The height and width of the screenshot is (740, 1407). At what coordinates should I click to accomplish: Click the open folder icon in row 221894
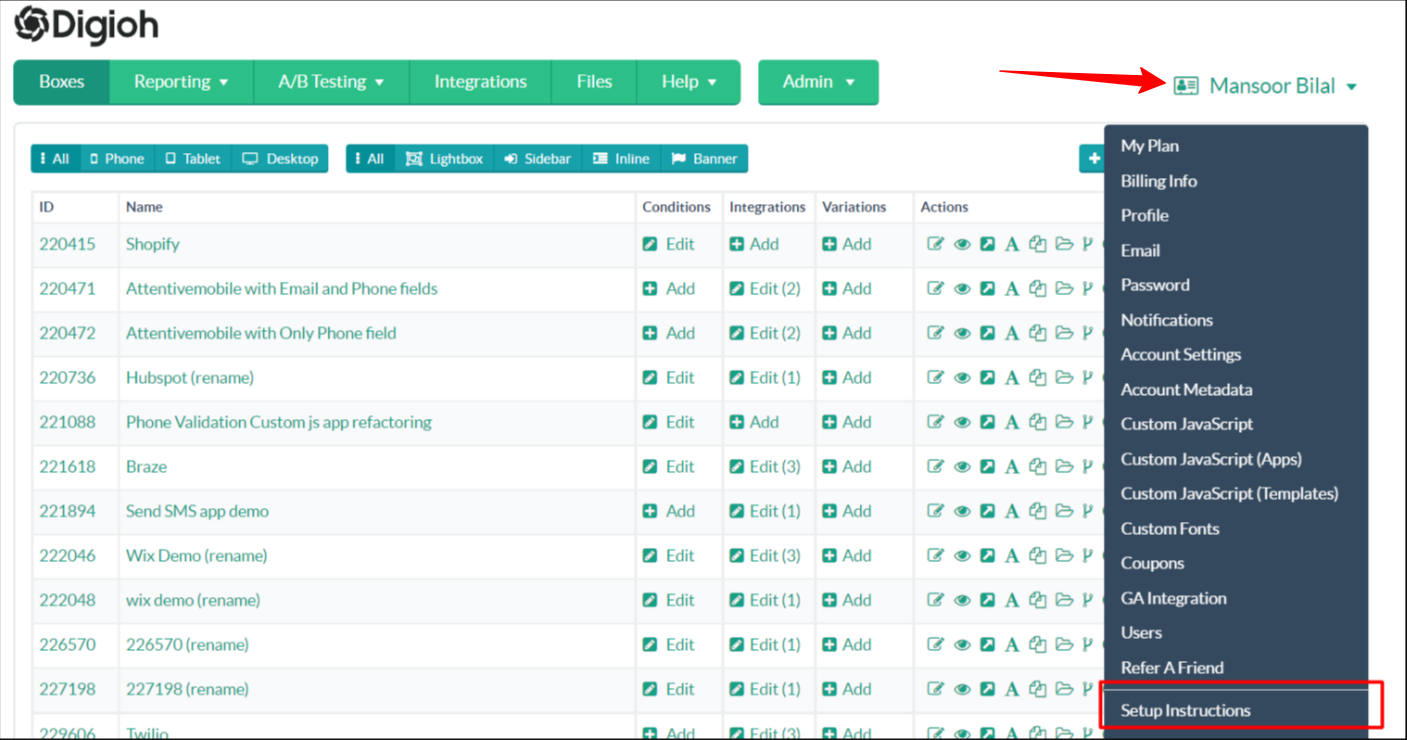click(1063, 511)
